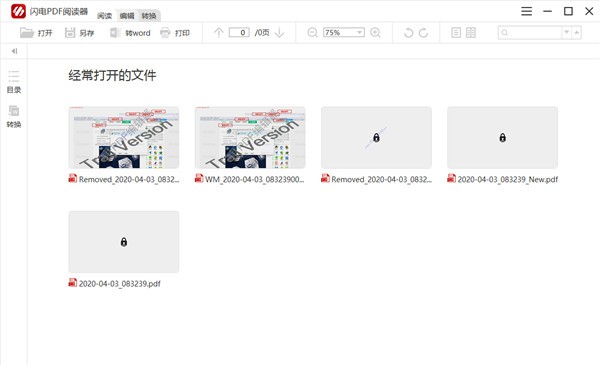Print the document via 打印

point(175,33)
